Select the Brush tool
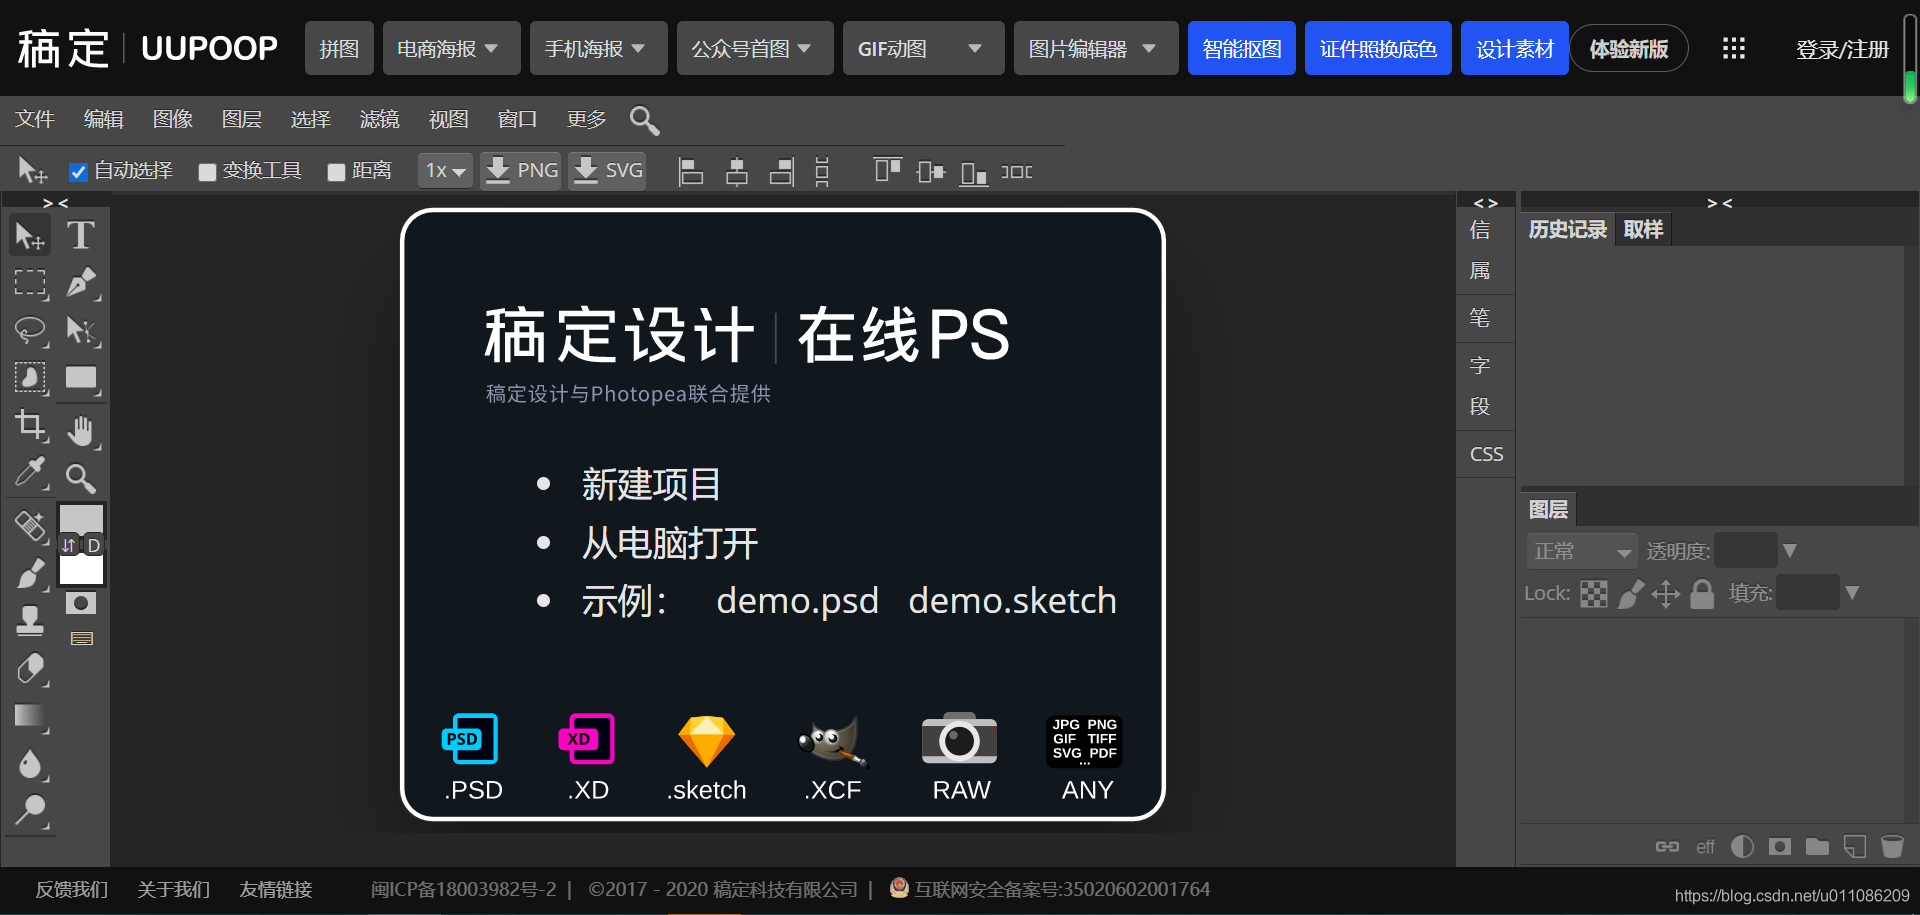 pyautogui.click(x=30, y=573)
